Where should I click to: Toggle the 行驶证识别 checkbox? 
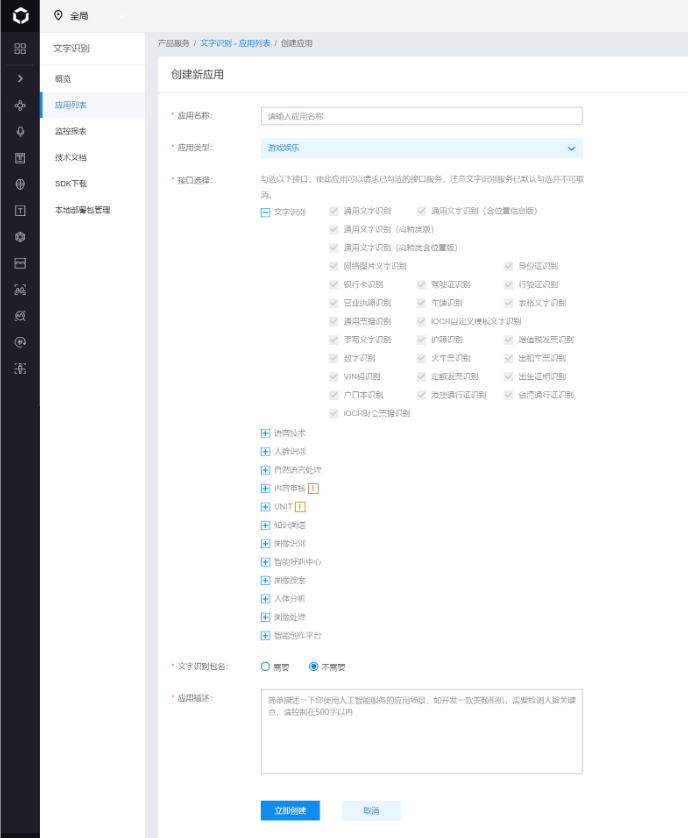[508, 284]
